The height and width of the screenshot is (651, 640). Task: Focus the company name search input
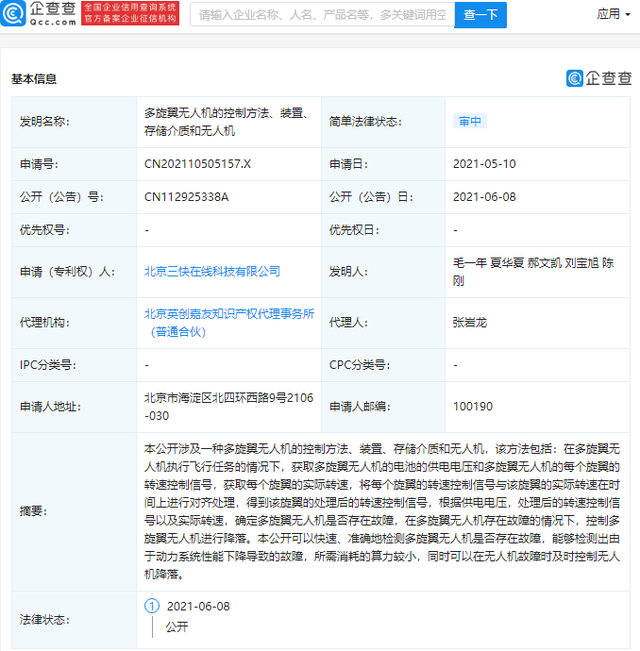[320, 15]
